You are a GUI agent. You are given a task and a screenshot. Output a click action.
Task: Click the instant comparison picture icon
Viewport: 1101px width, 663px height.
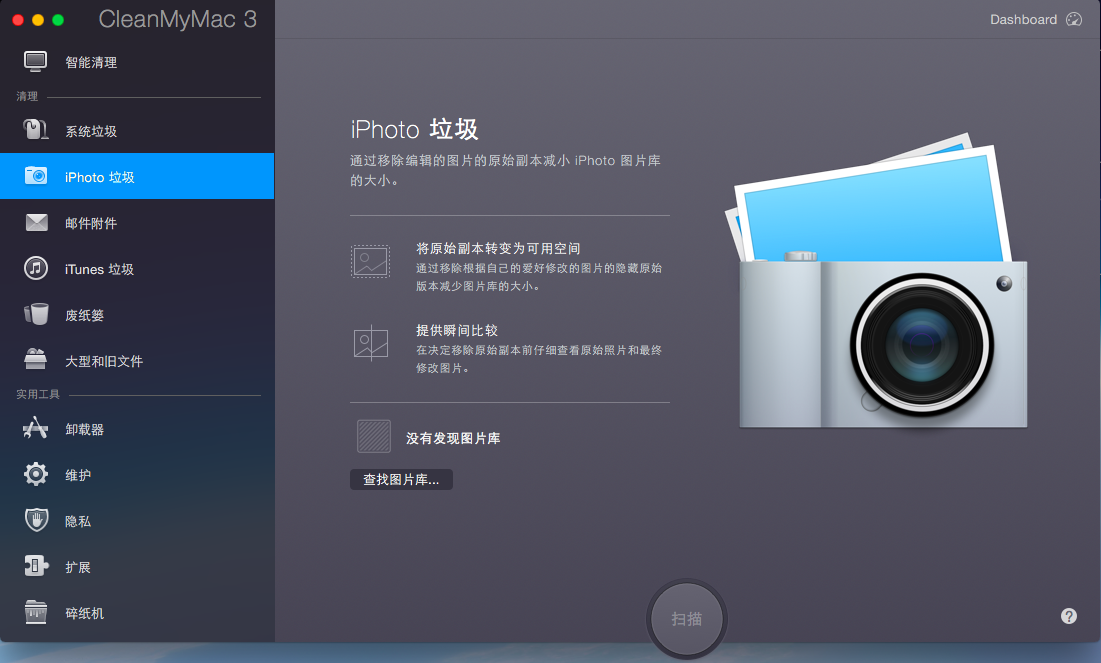371,343
